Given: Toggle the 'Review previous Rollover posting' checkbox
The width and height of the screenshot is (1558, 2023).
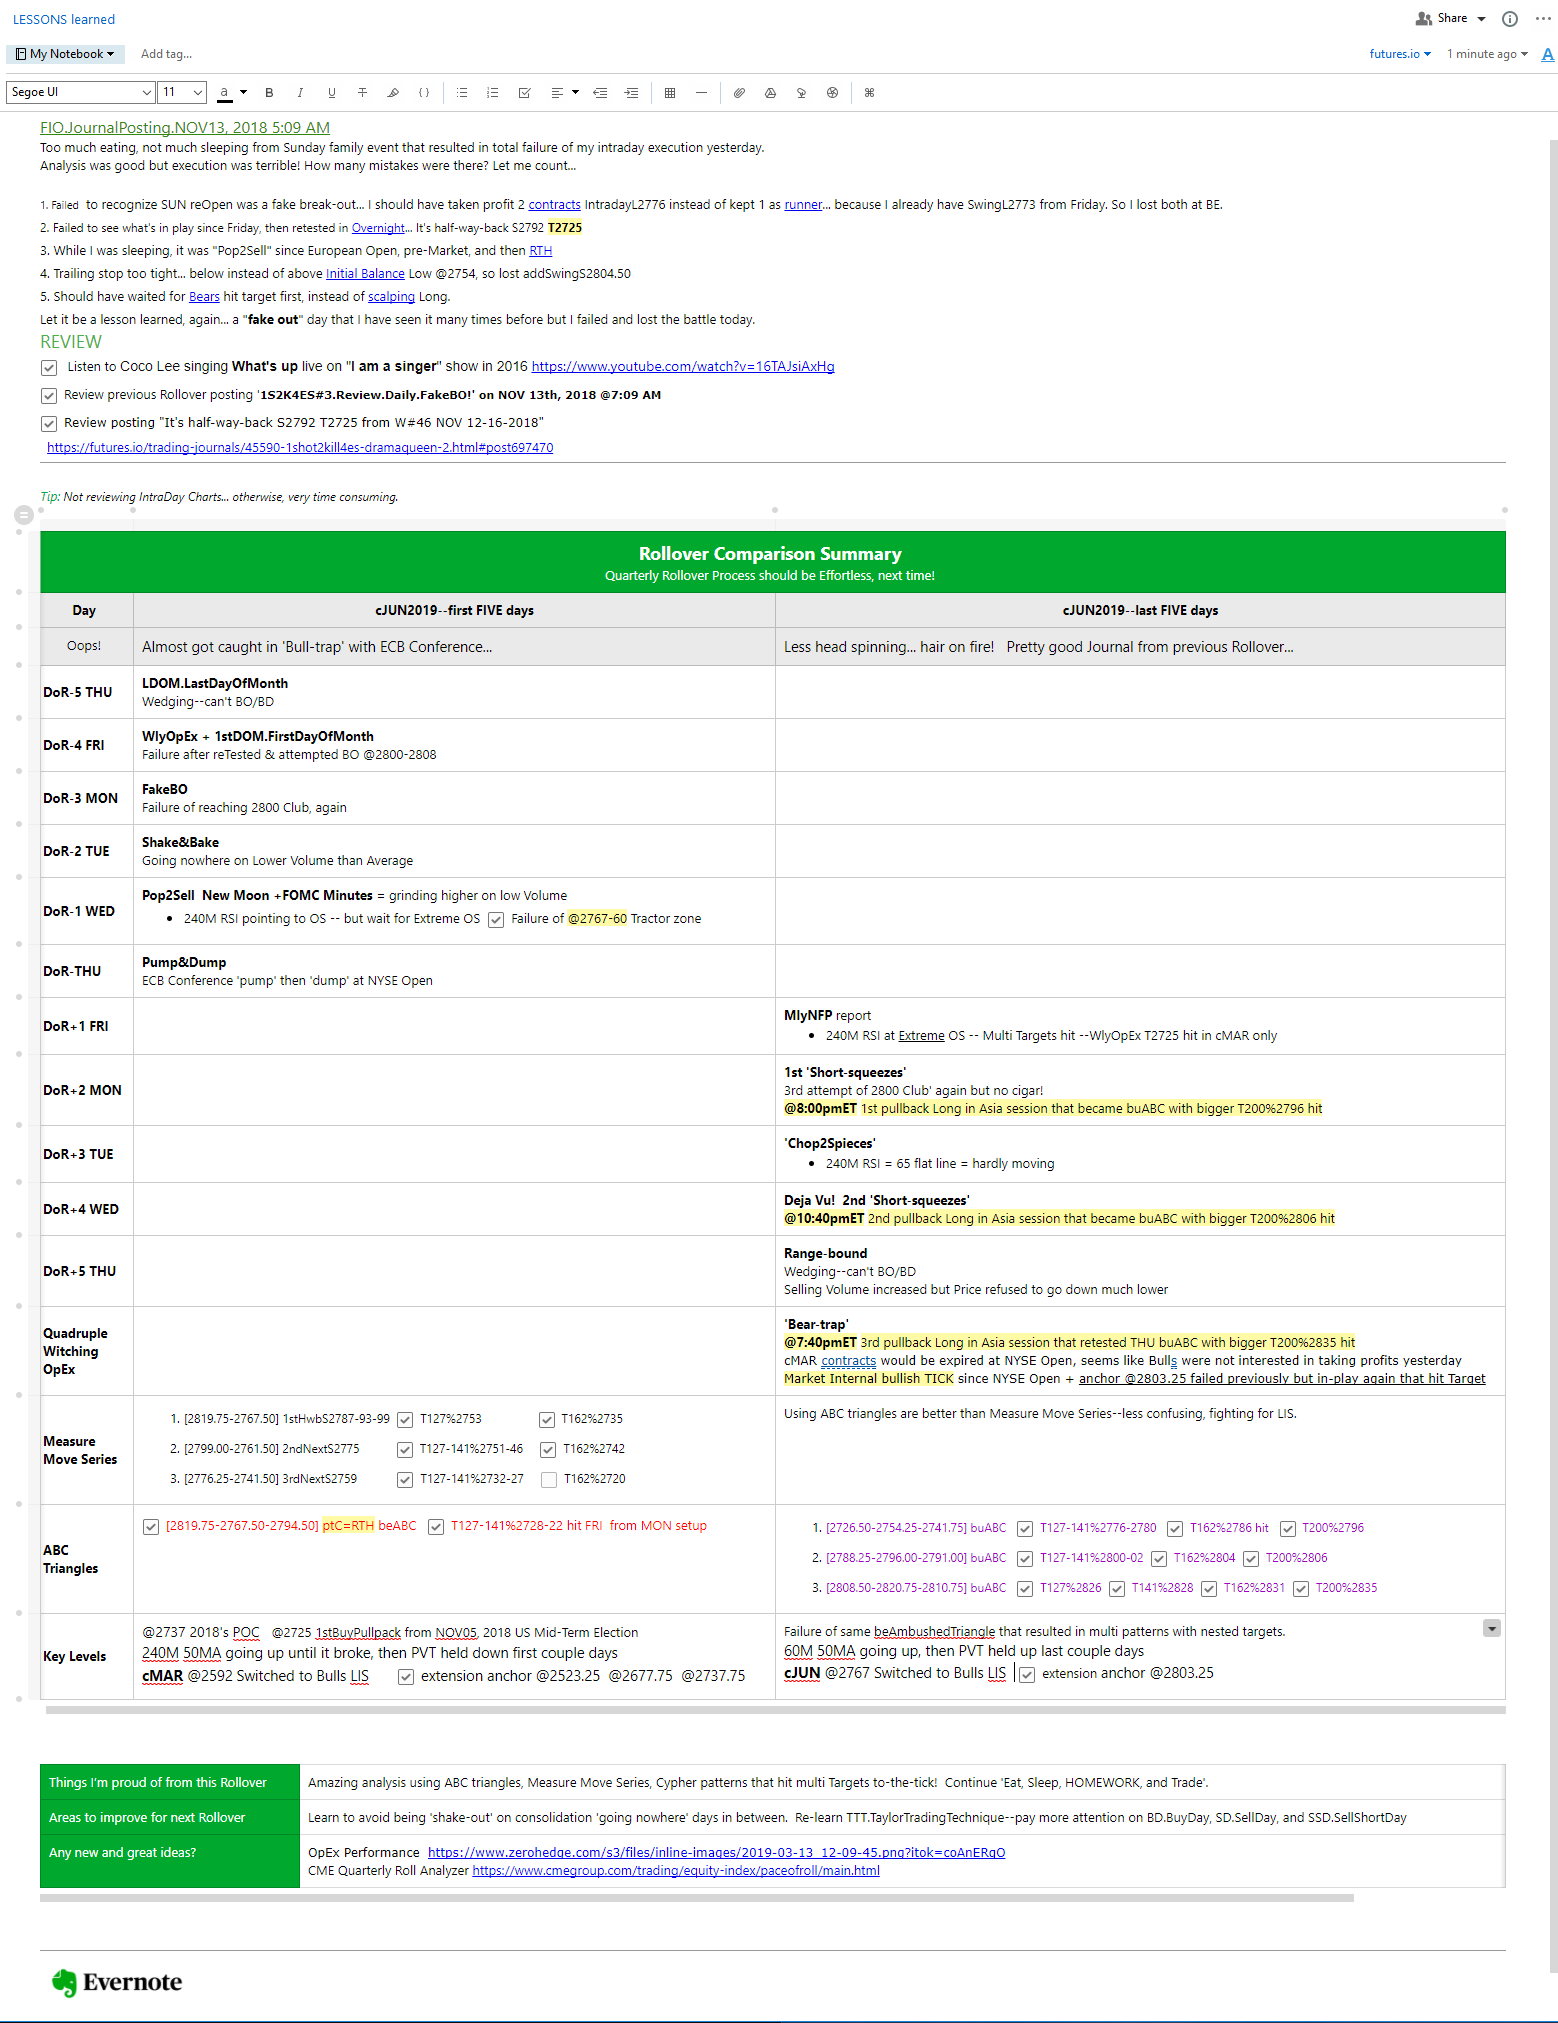Looking at the screenshot, I should click(x=49, y=396).
